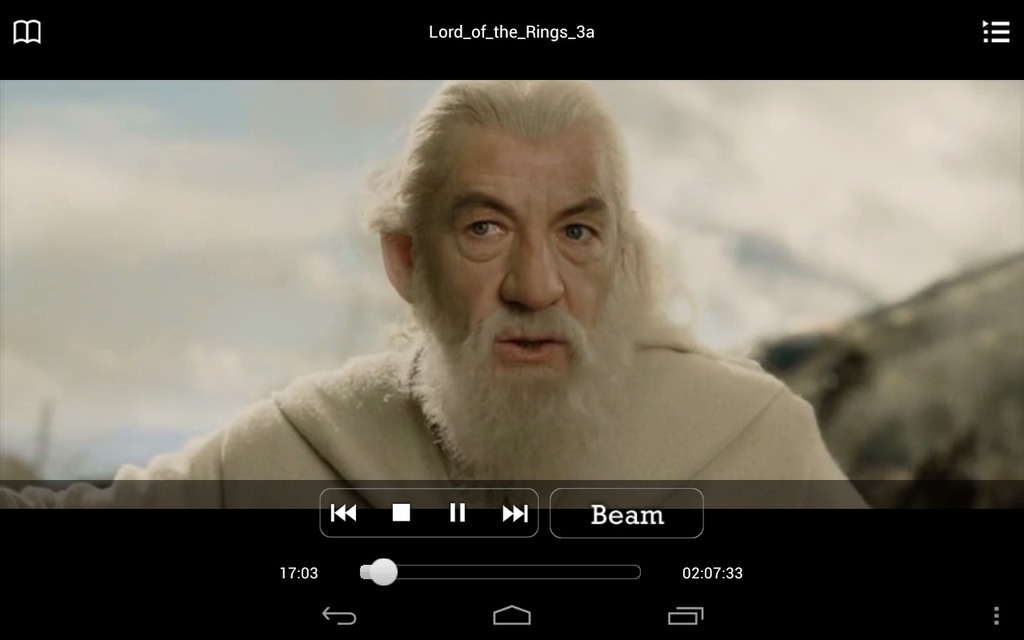The height and width of the screenshot is (640, 1024).
Task: Open the playlist menu icon
Action: click(996, 31)
